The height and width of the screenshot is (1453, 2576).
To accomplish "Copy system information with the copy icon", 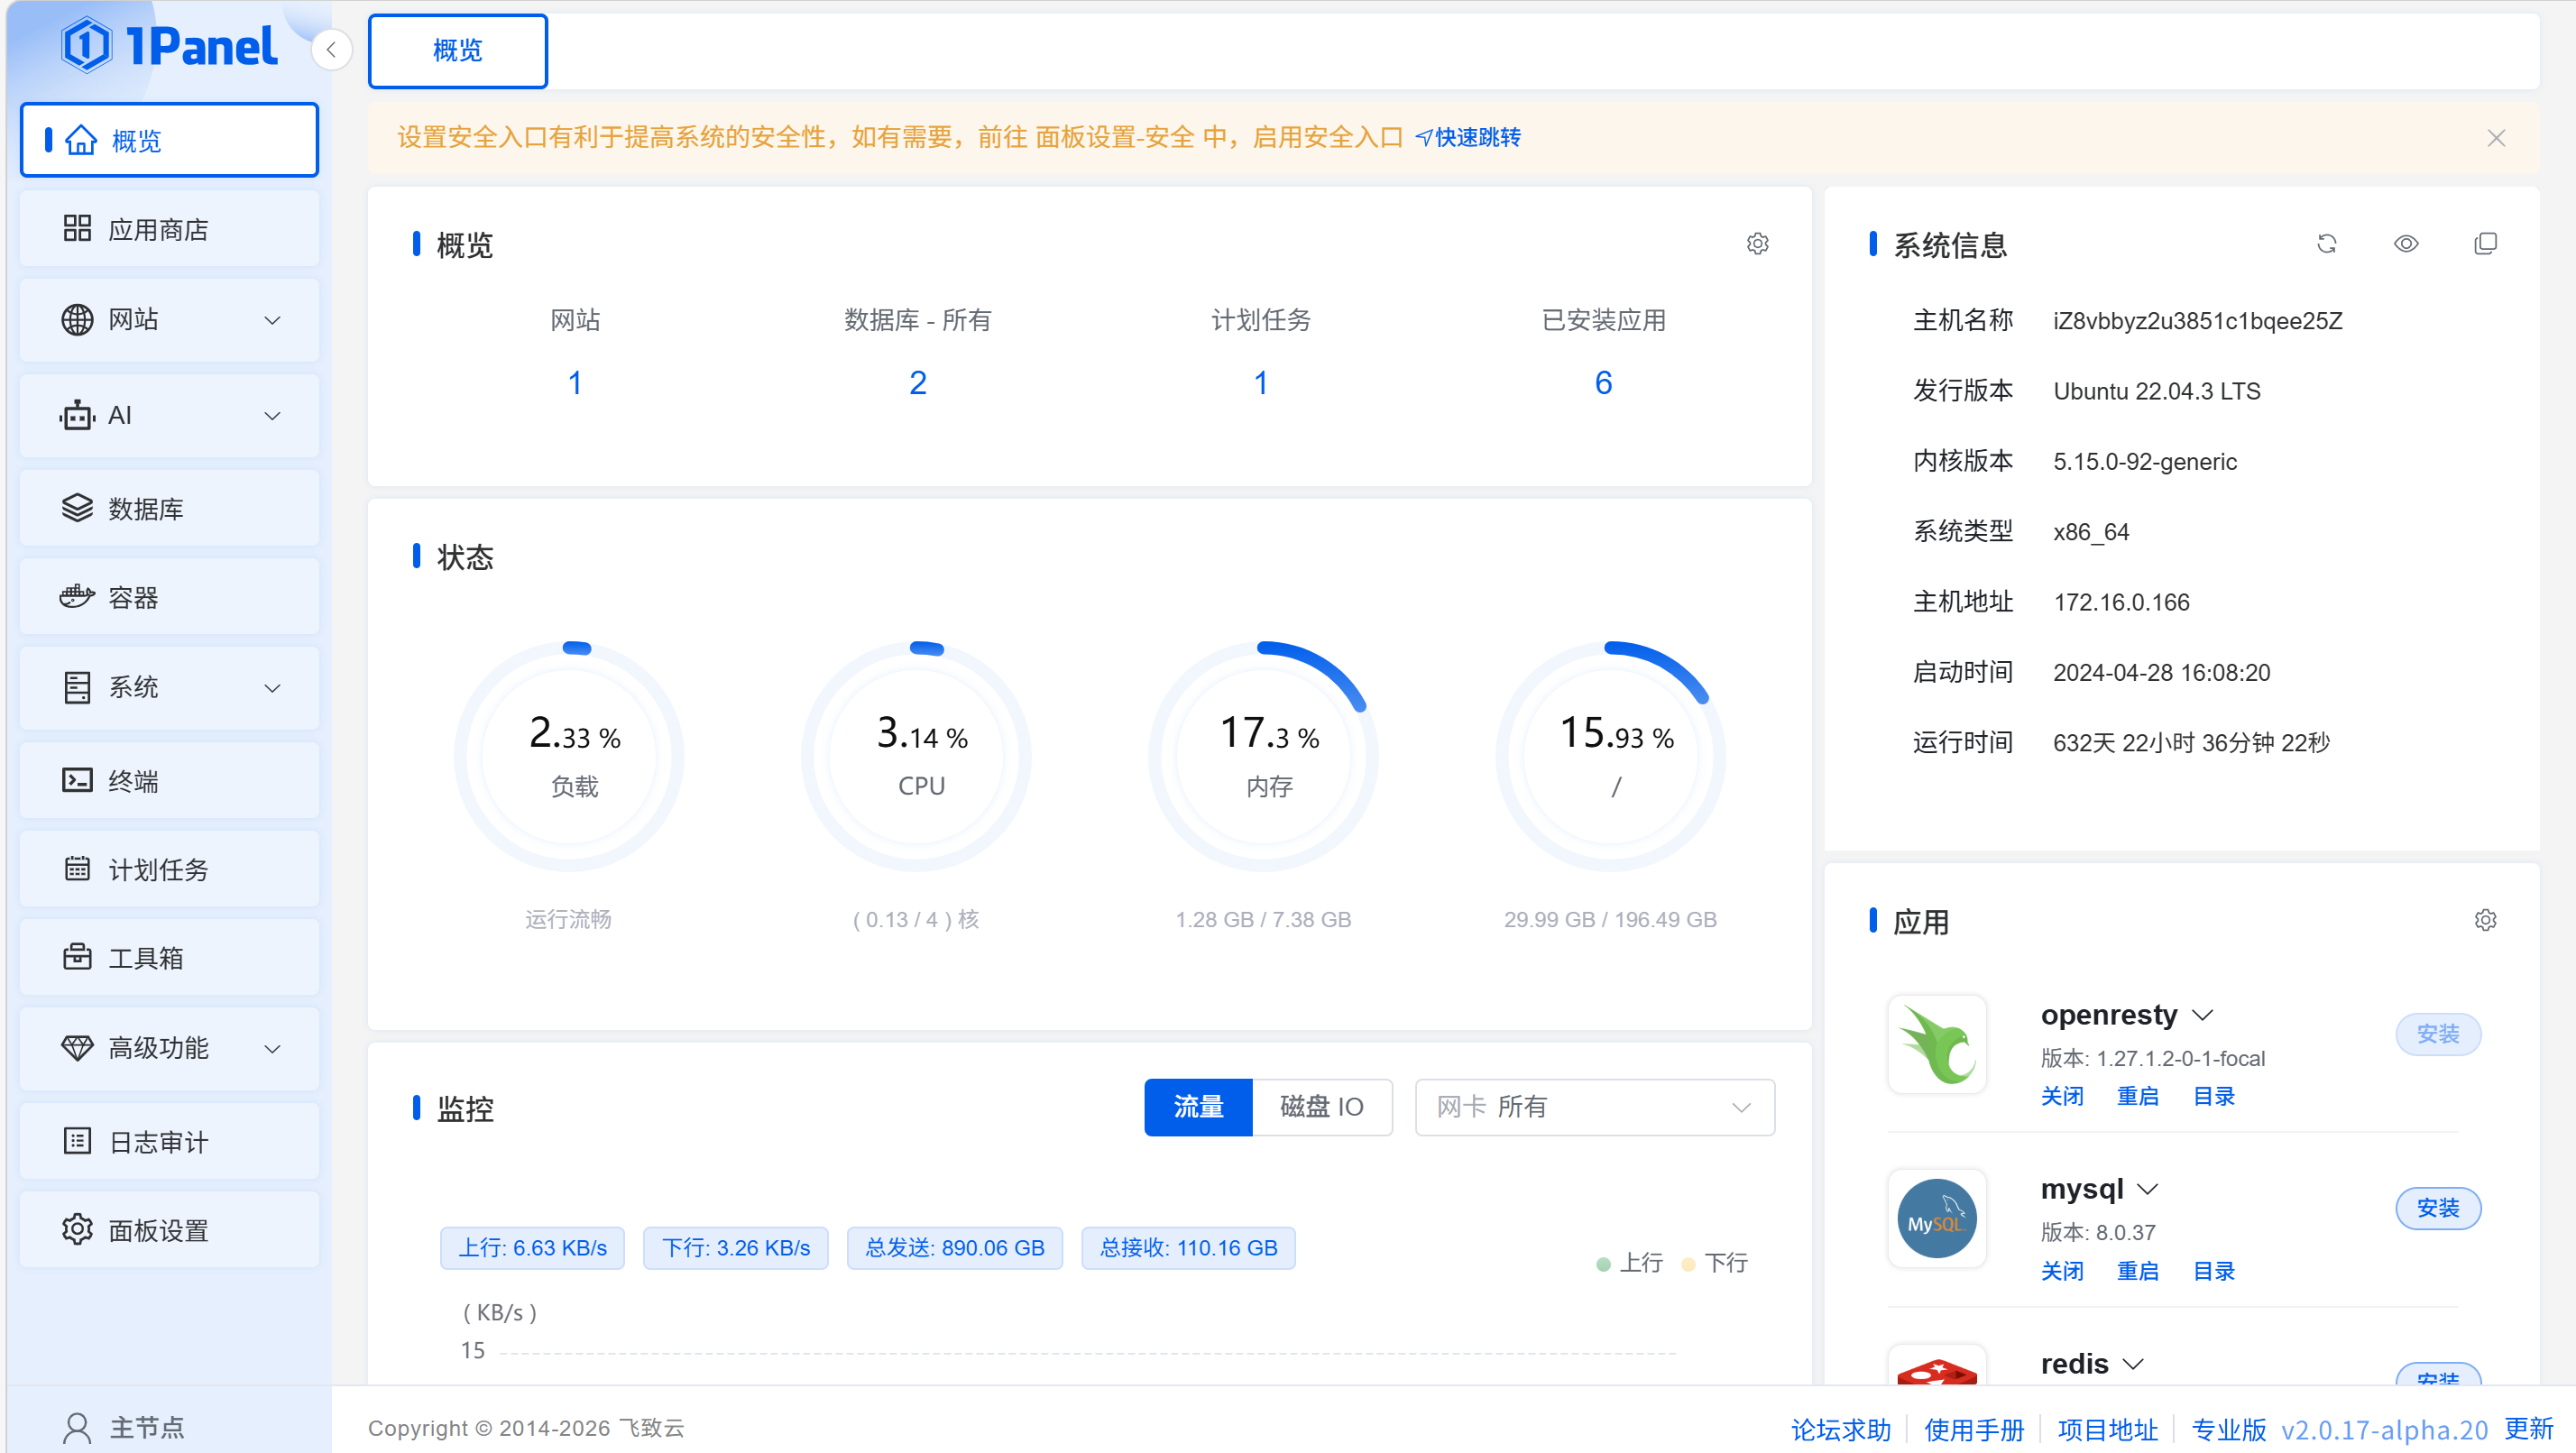I will (x=2485, y=244).
